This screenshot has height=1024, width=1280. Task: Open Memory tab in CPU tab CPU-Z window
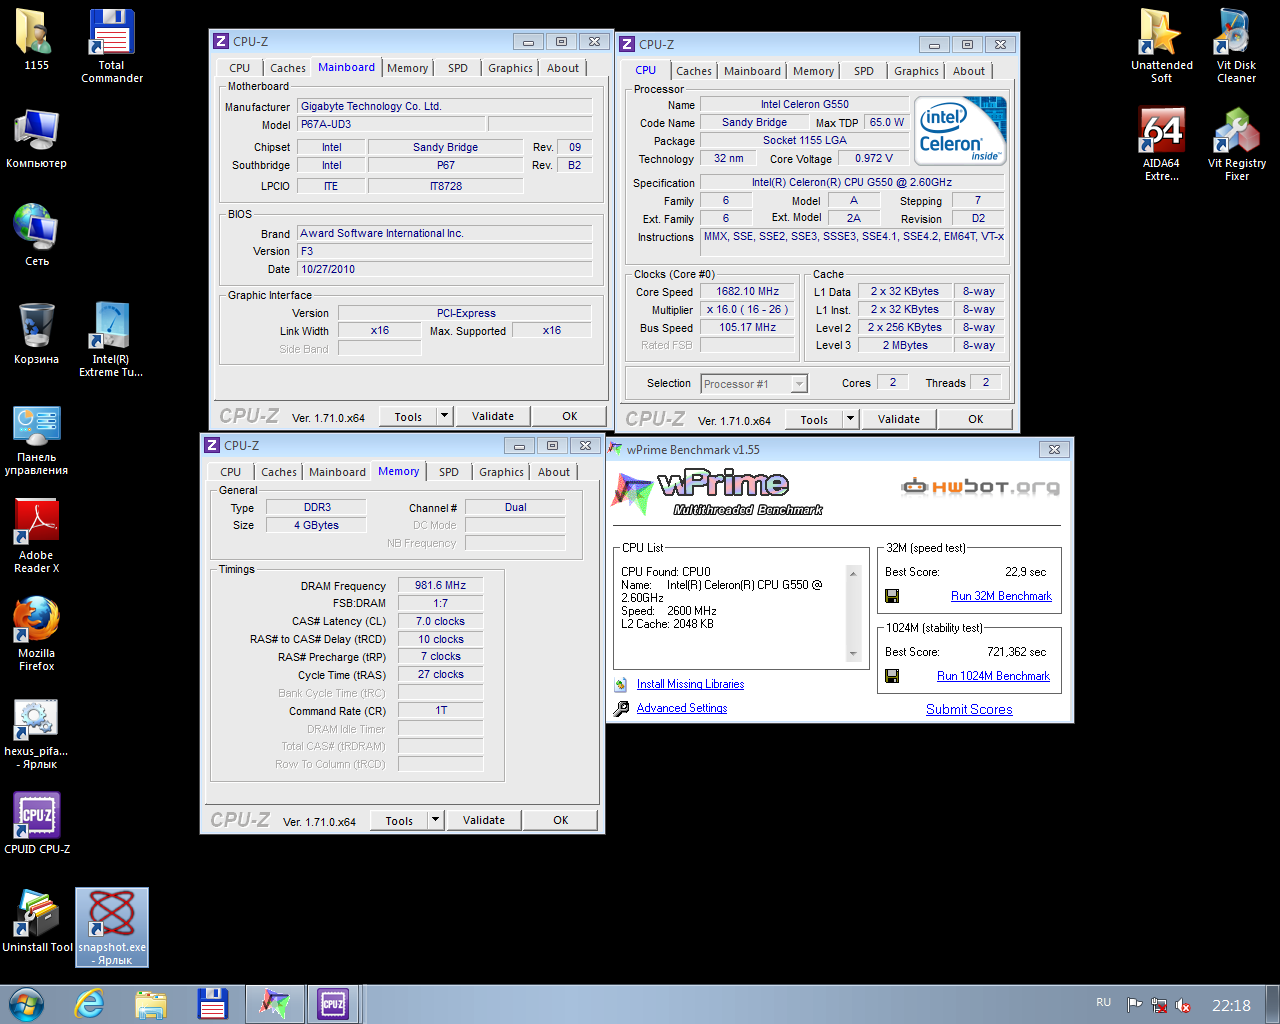point(813,71)
